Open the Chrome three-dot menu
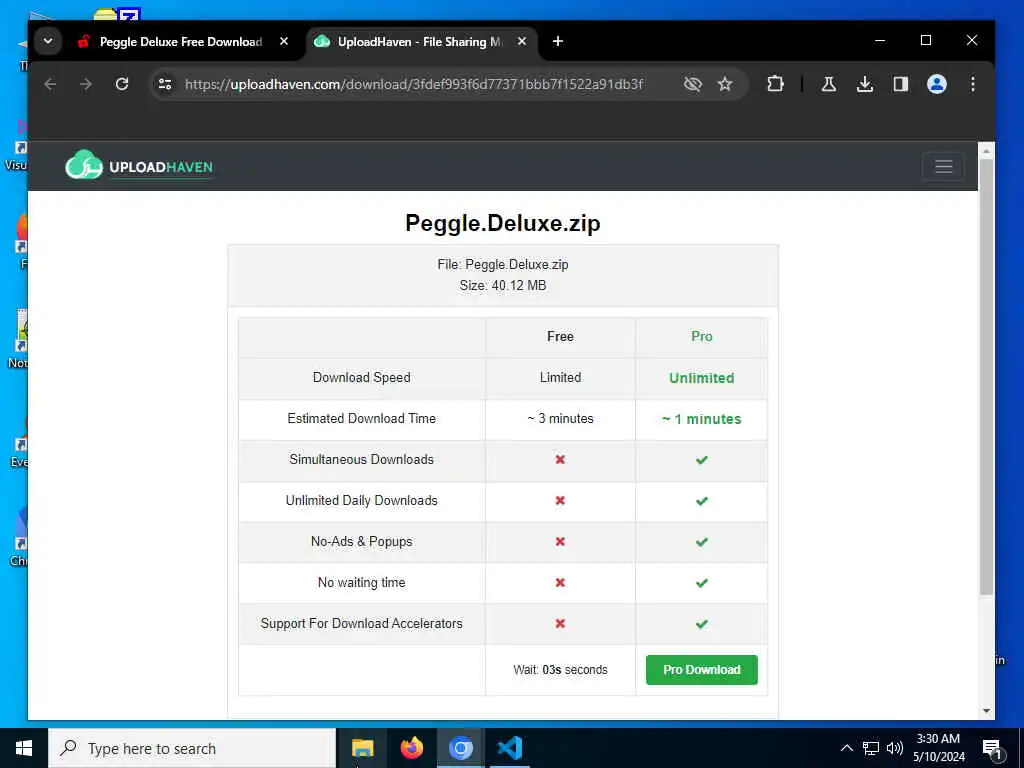Viewport: 1024px width, 768px height. 972,84
